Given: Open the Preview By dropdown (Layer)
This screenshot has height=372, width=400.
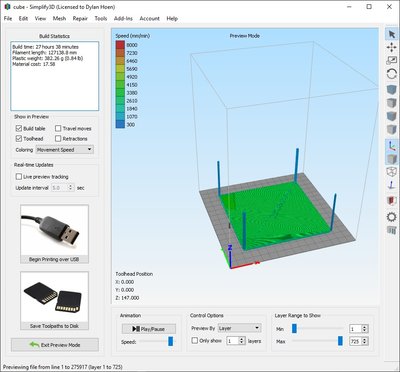Looking at the screenshot, I should point(239,328).
